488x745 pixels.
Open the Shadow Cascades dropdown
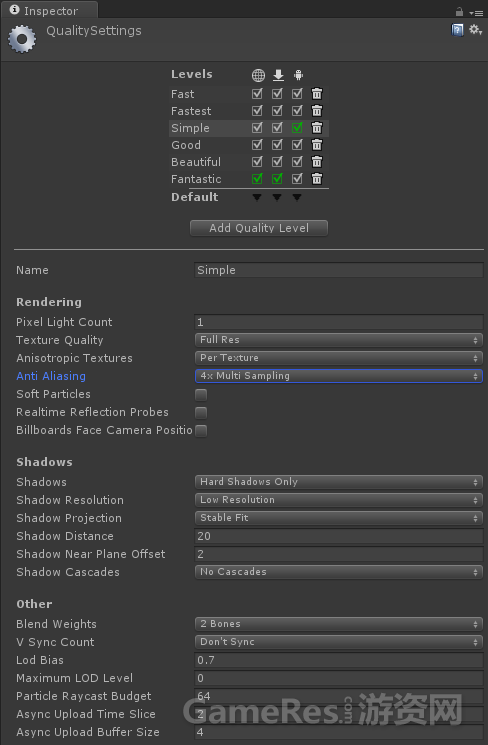(x=339, y=572)
